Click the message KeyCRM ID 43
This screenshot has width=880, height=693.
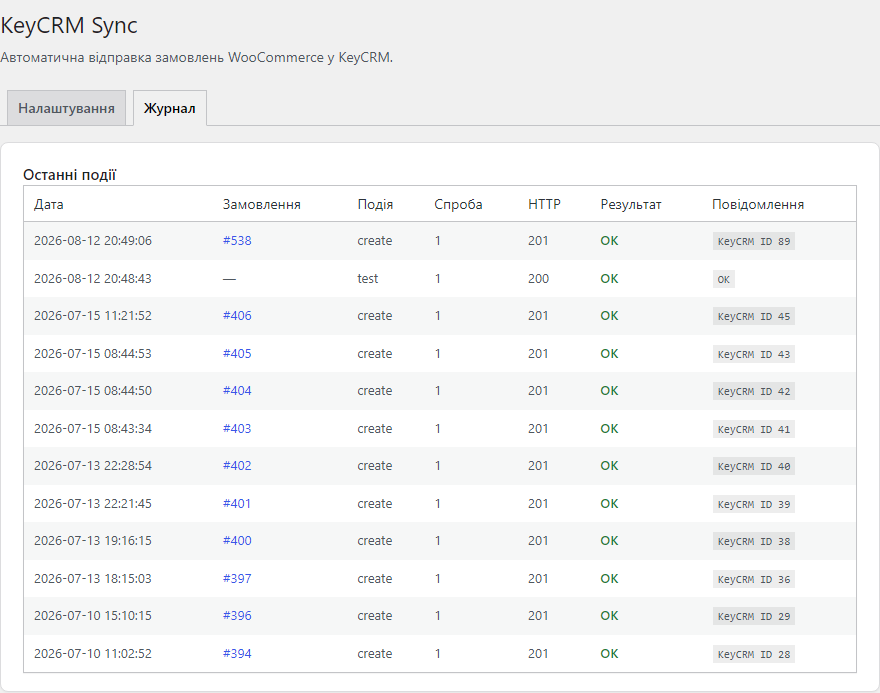[x=754, y=355]
